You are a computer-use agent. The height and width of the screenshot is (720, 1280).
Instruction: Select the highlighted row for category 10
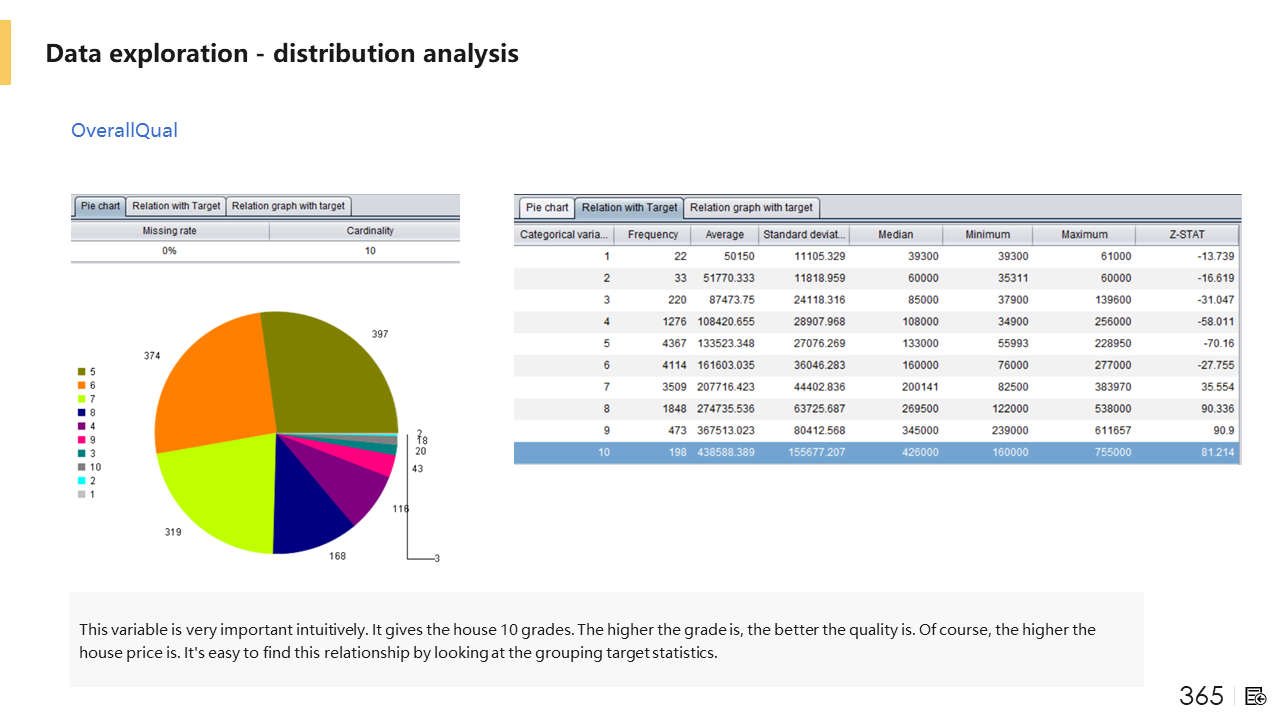coord(876,453)
